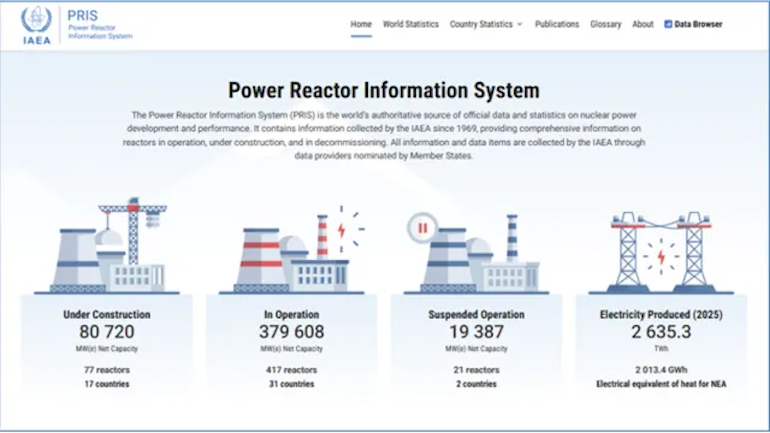Click the 21 reactors figure
This screenshot has width=770, height=433.
[x=476, y=370]
